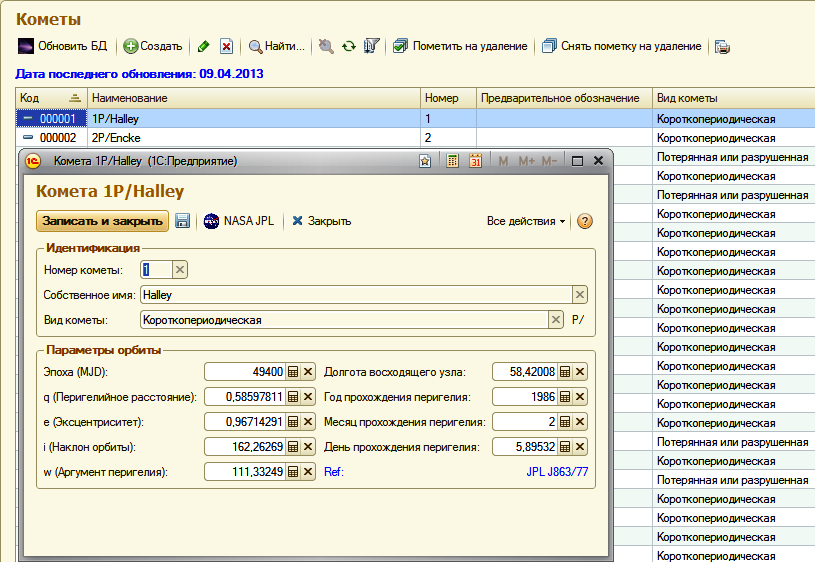Click the Закрыть button in comet form
Screen dimensions: 815x562
(x=321, y=221)
